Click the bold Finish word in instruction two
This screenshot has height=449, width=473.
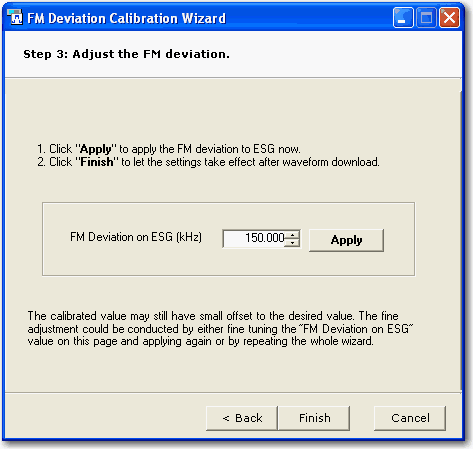[x=97, y=162]
